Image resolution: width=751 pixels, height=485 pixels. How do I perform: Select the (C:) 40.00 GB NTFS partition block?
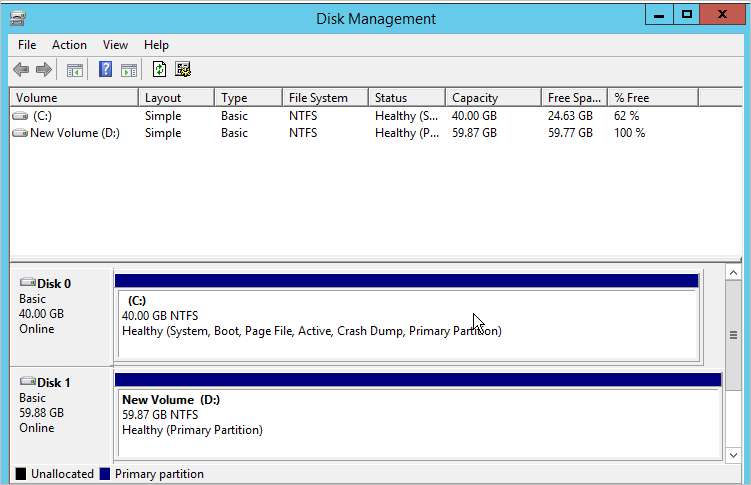coord(407,317)
